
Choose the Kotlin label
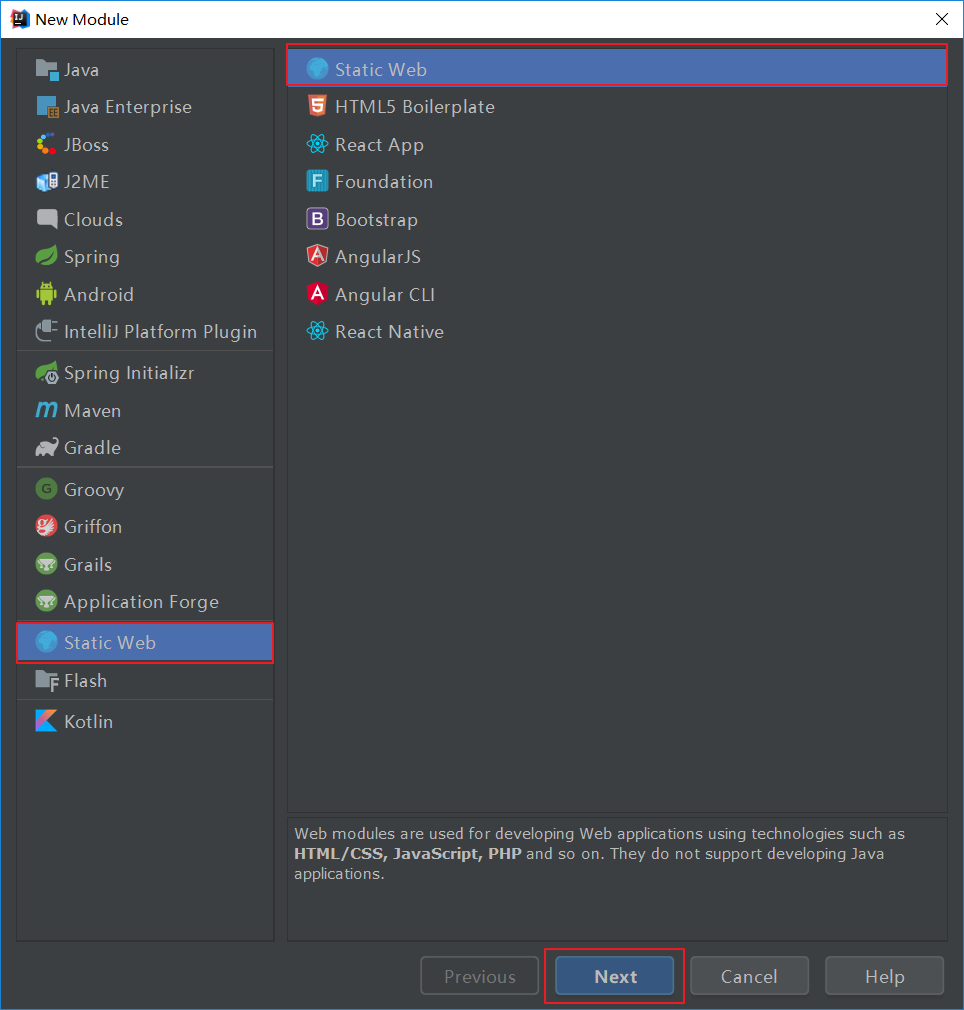(89, 721)
